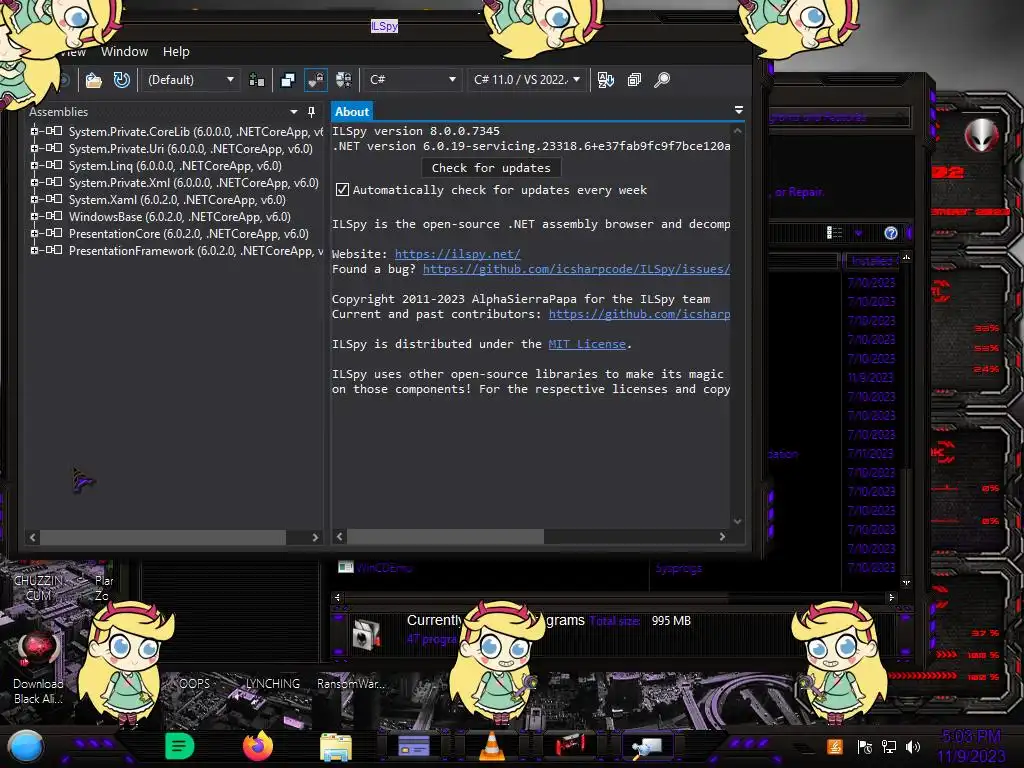Click the Reload assemblies icon
The image size is (1024, 768).
(x=121, y=80)
